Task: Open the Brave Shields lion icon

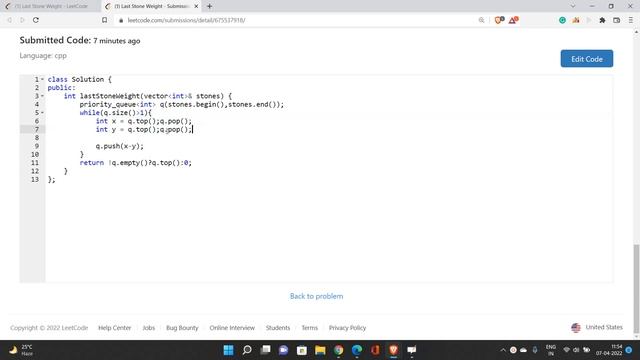Action: 499,20
